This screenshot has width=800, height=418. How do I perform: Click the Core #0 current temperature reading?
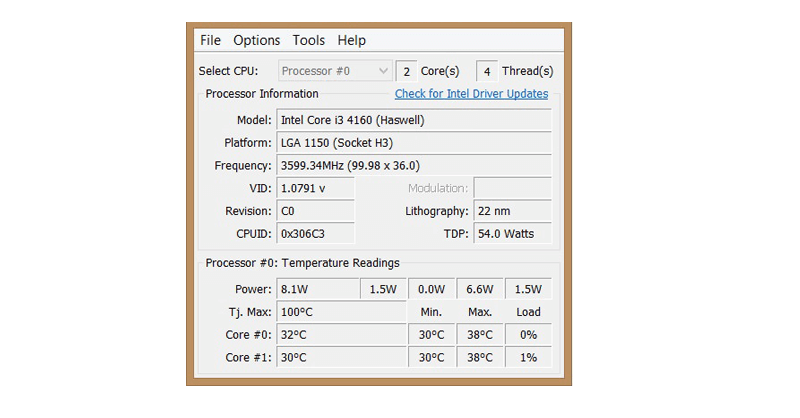[340, 335]
